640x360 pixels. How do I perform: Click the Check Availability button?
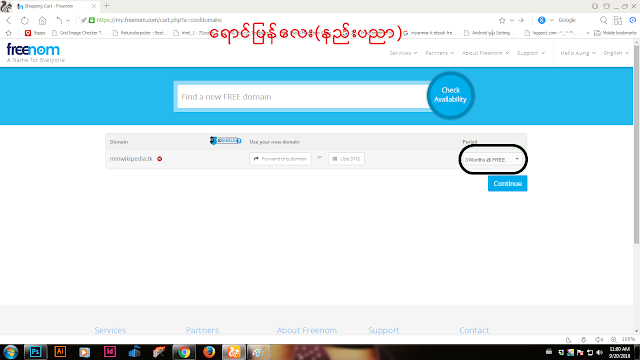click(x=450, y=95)
